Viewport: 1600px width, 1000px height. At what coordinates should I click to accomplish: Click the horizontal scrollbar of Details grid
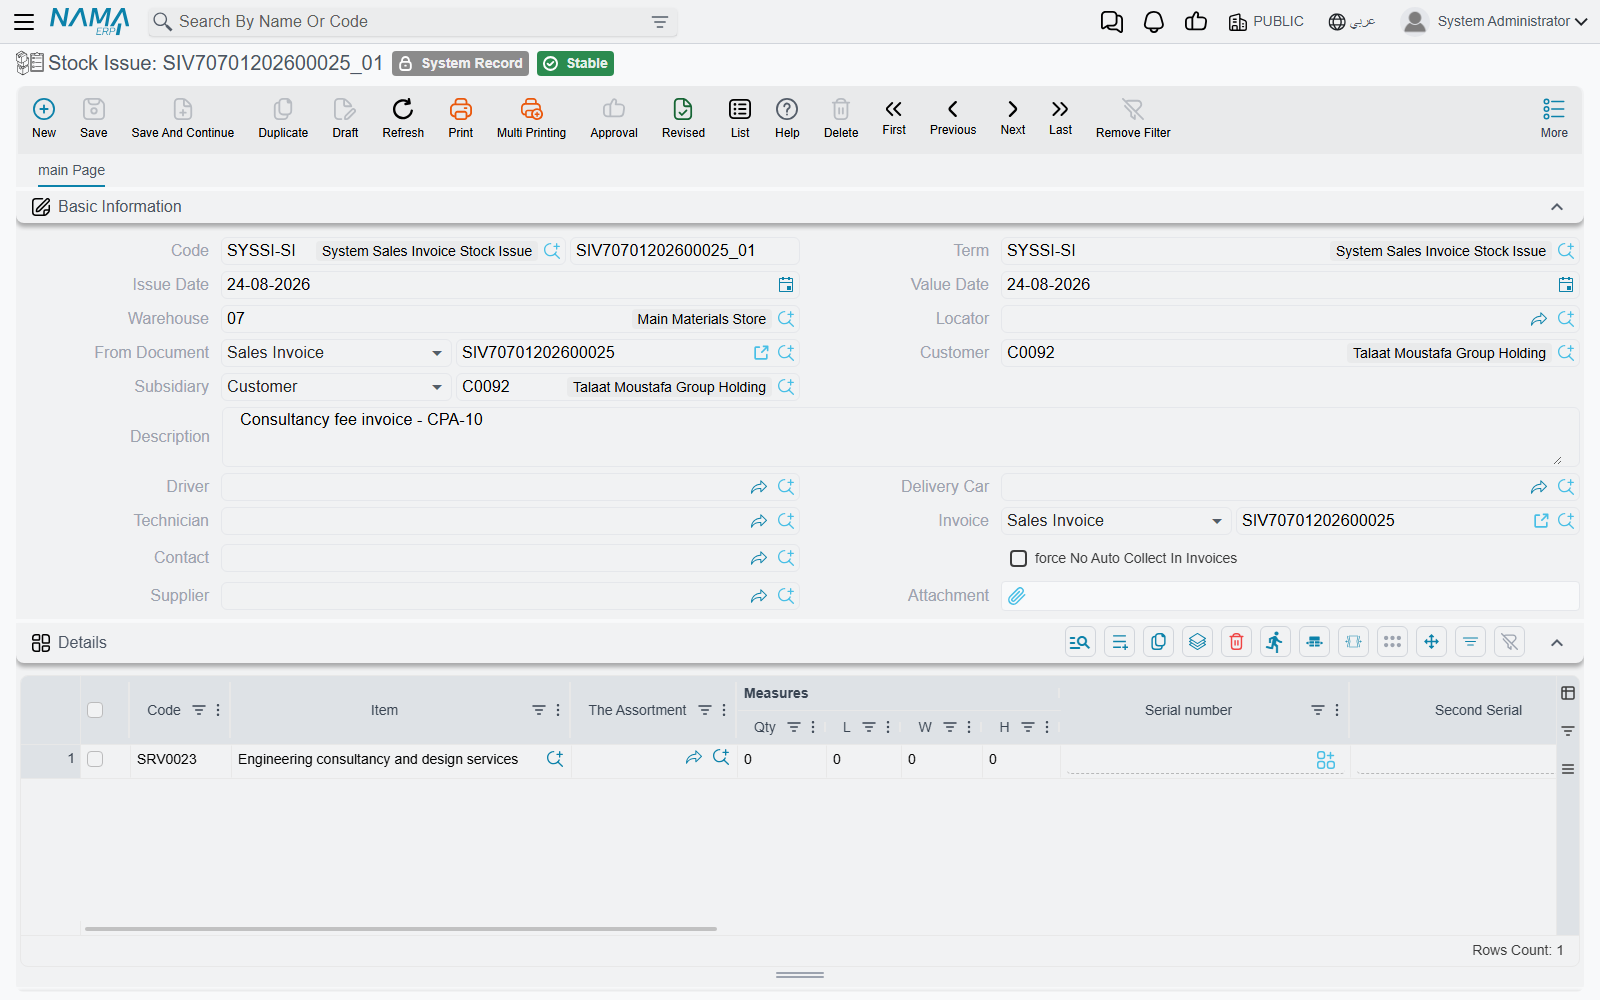coord(400,929)
